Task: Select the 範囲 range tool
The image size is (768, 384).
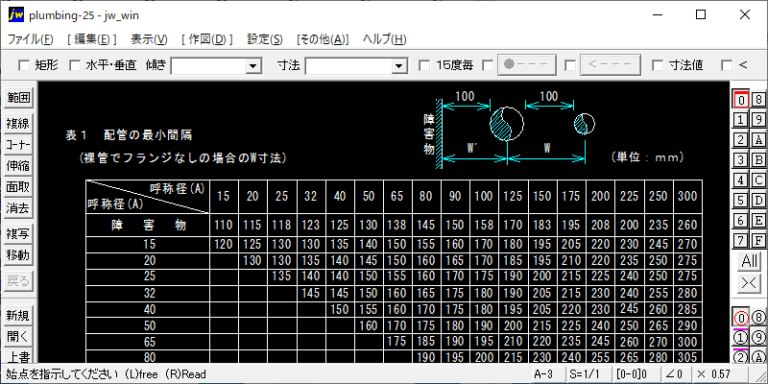Action: 19,98
